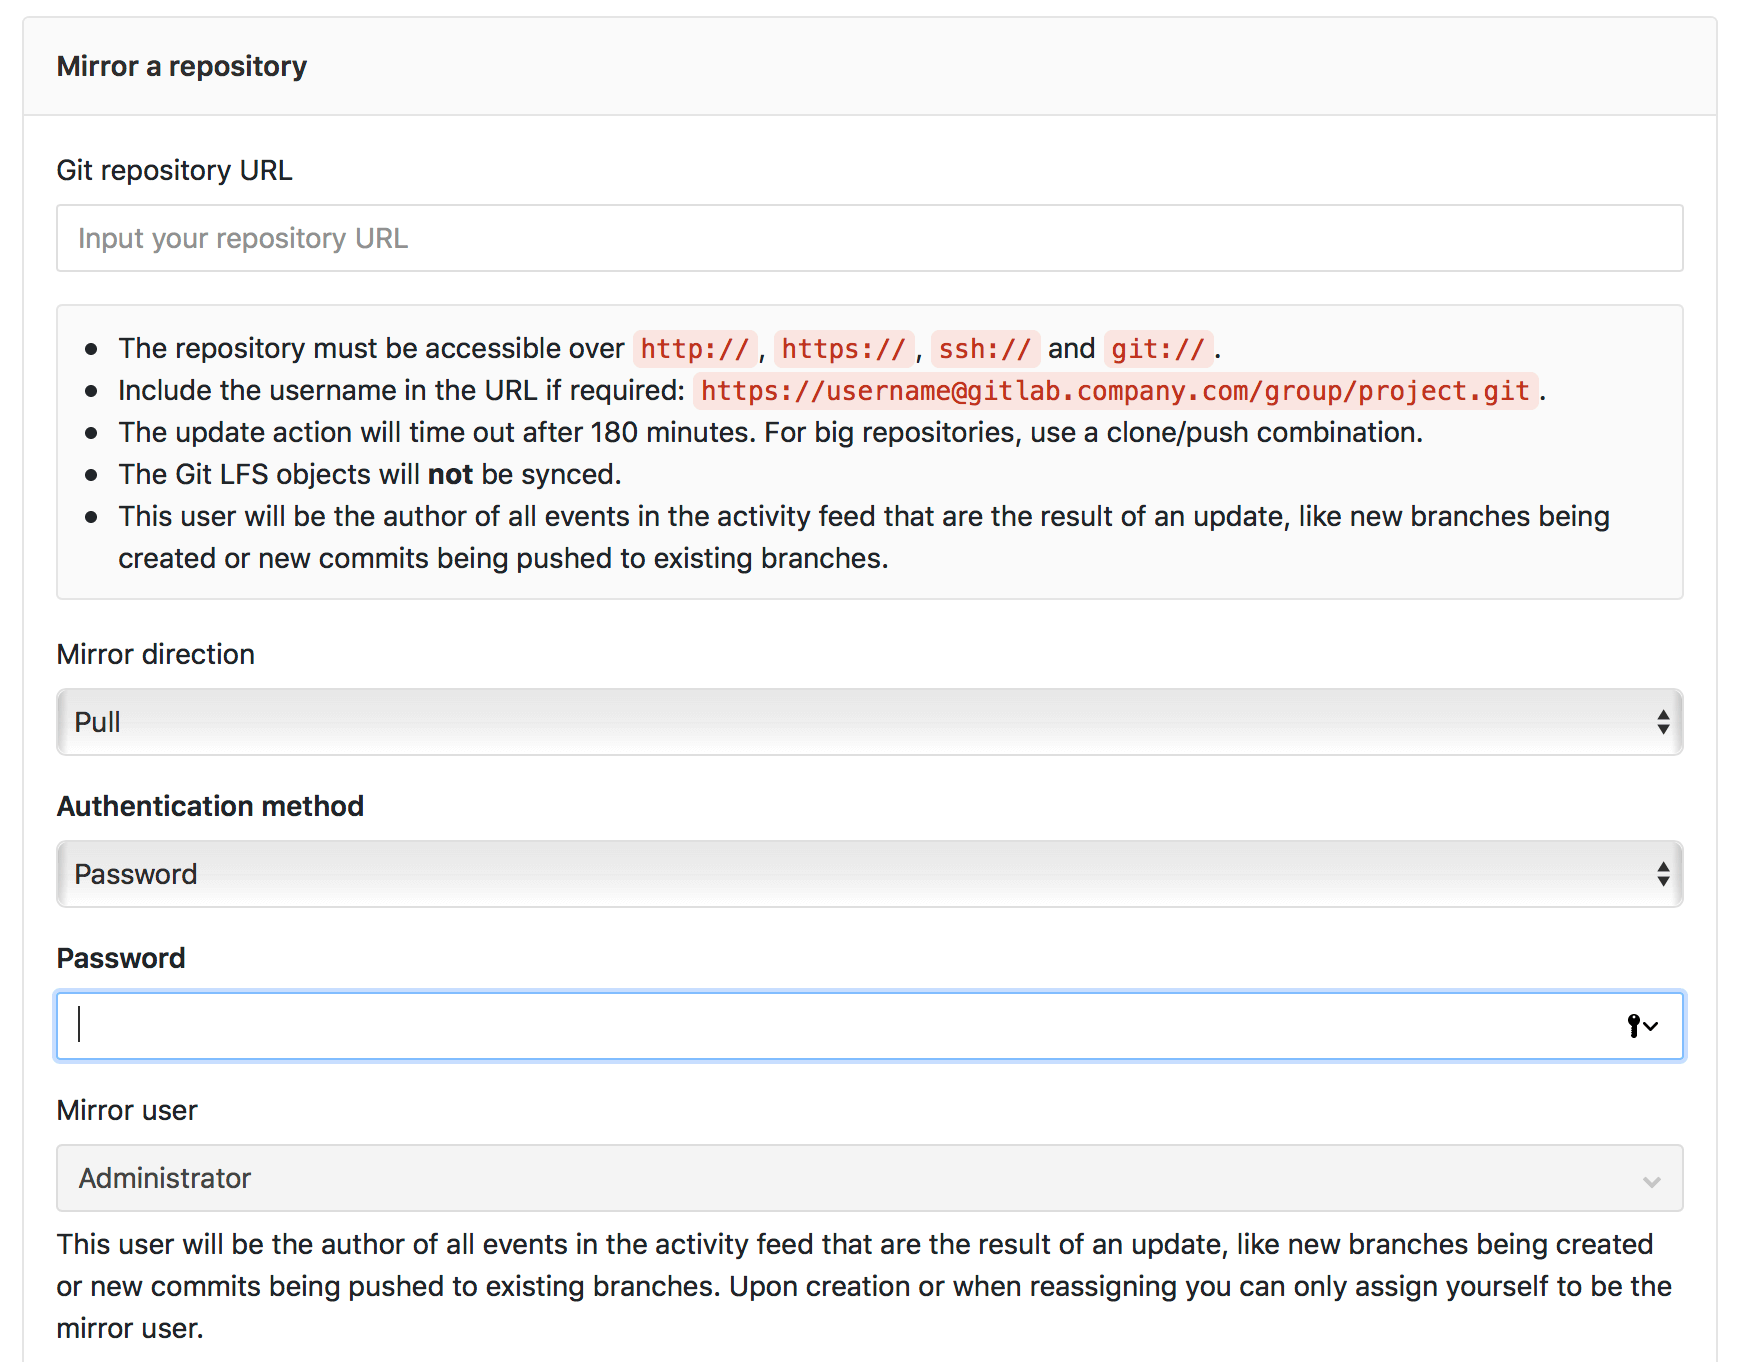Viewport: 1740px width, 1362px height.
Task: Select the http:// protocol snippet
Action: (x=696, y=348)
